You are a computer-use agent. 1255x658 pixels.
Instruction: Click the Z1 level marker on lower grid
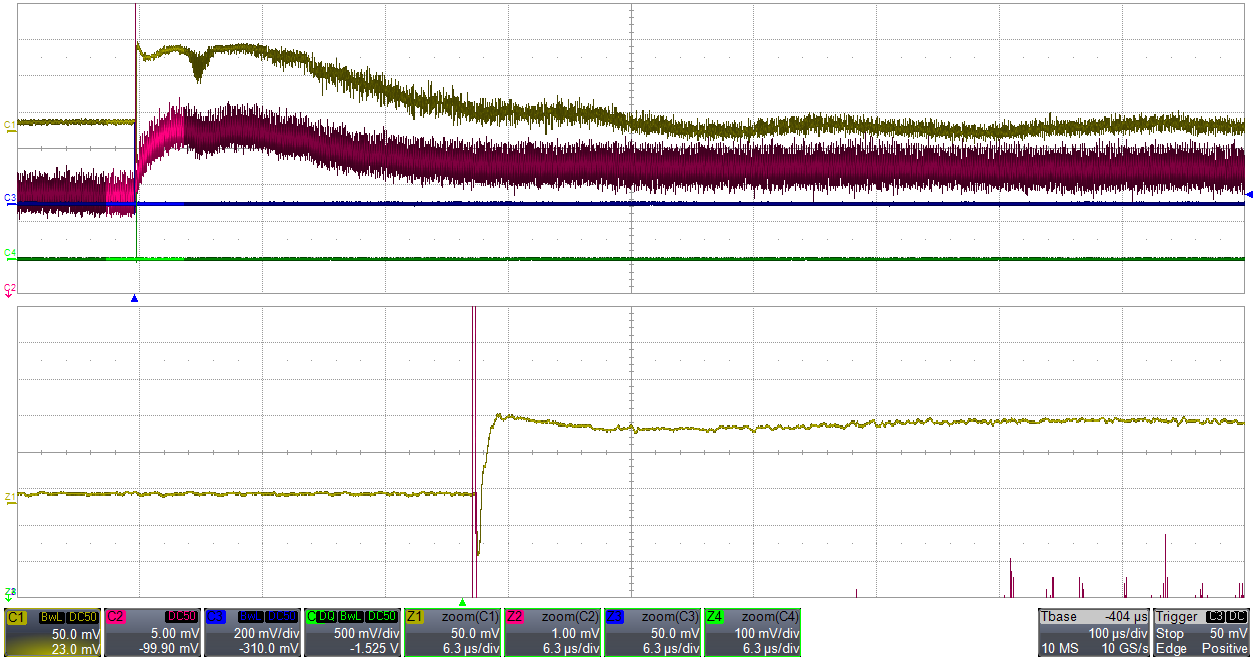tap(10, 496)
